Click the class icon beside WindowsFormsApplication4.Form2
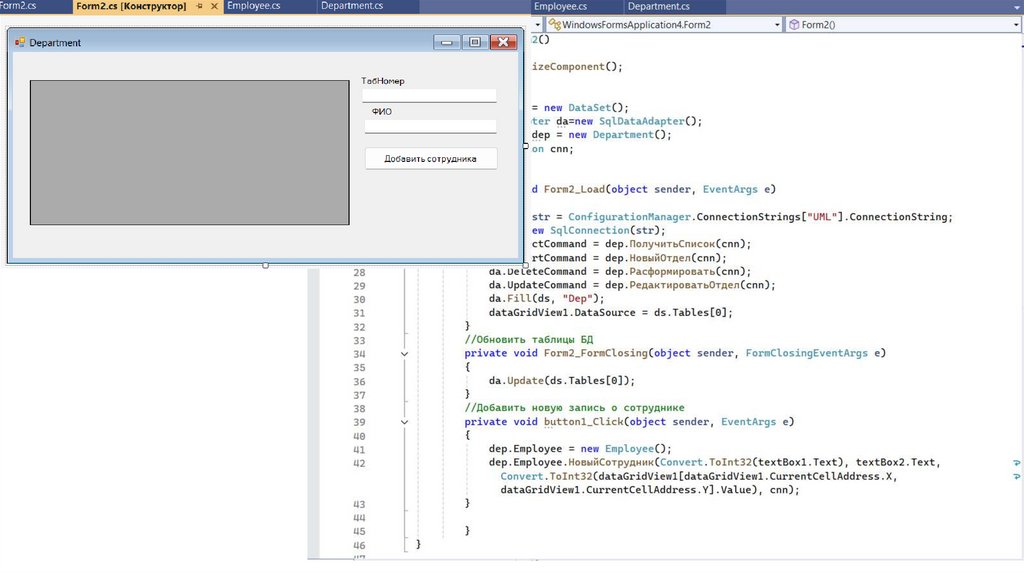This screenshot has height=574, width=1024. tap(554, 24)
